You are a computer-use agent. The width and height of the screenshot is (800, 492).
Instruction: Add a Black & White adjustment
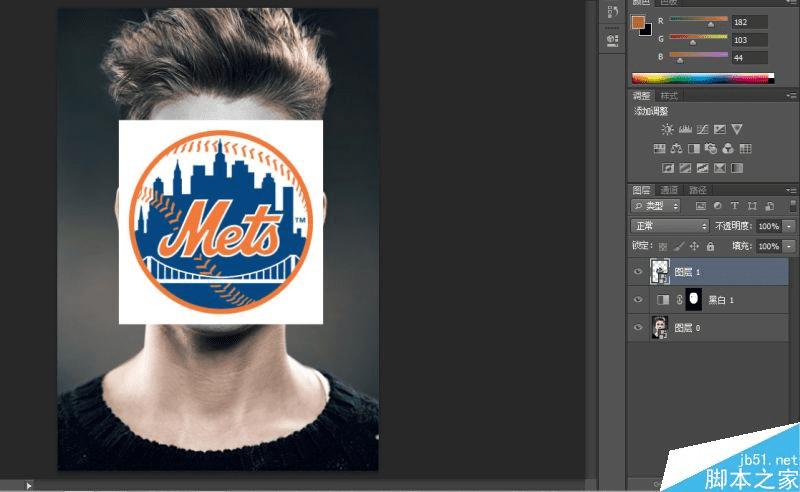pos(694,149)
